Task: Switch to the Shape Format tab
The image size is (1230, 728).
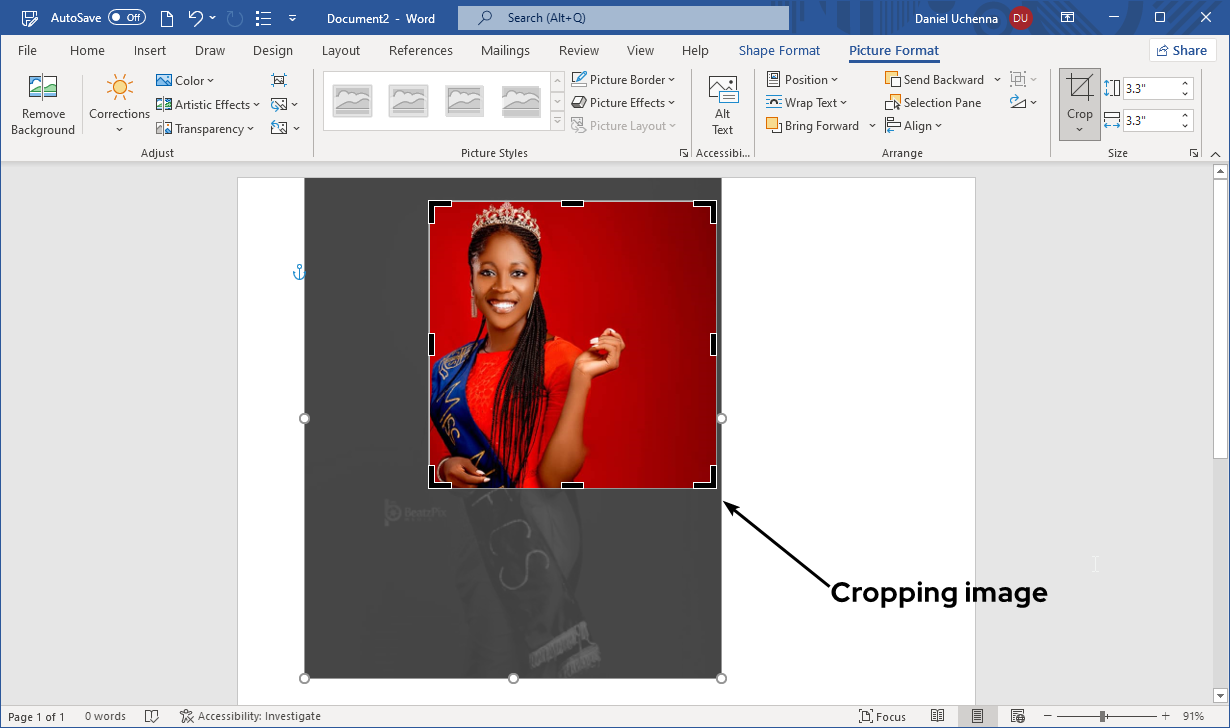Action: [779, 51]
